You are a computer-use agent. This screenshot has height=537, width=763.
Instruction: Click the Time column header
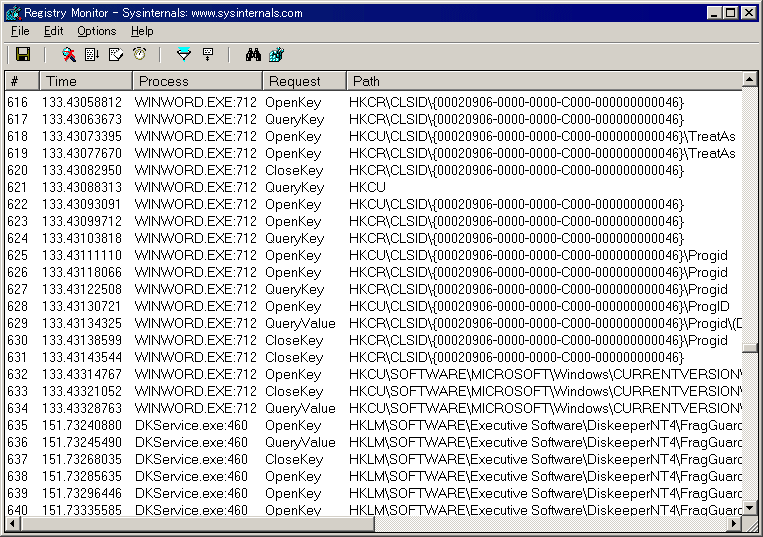tap(86, 81)
